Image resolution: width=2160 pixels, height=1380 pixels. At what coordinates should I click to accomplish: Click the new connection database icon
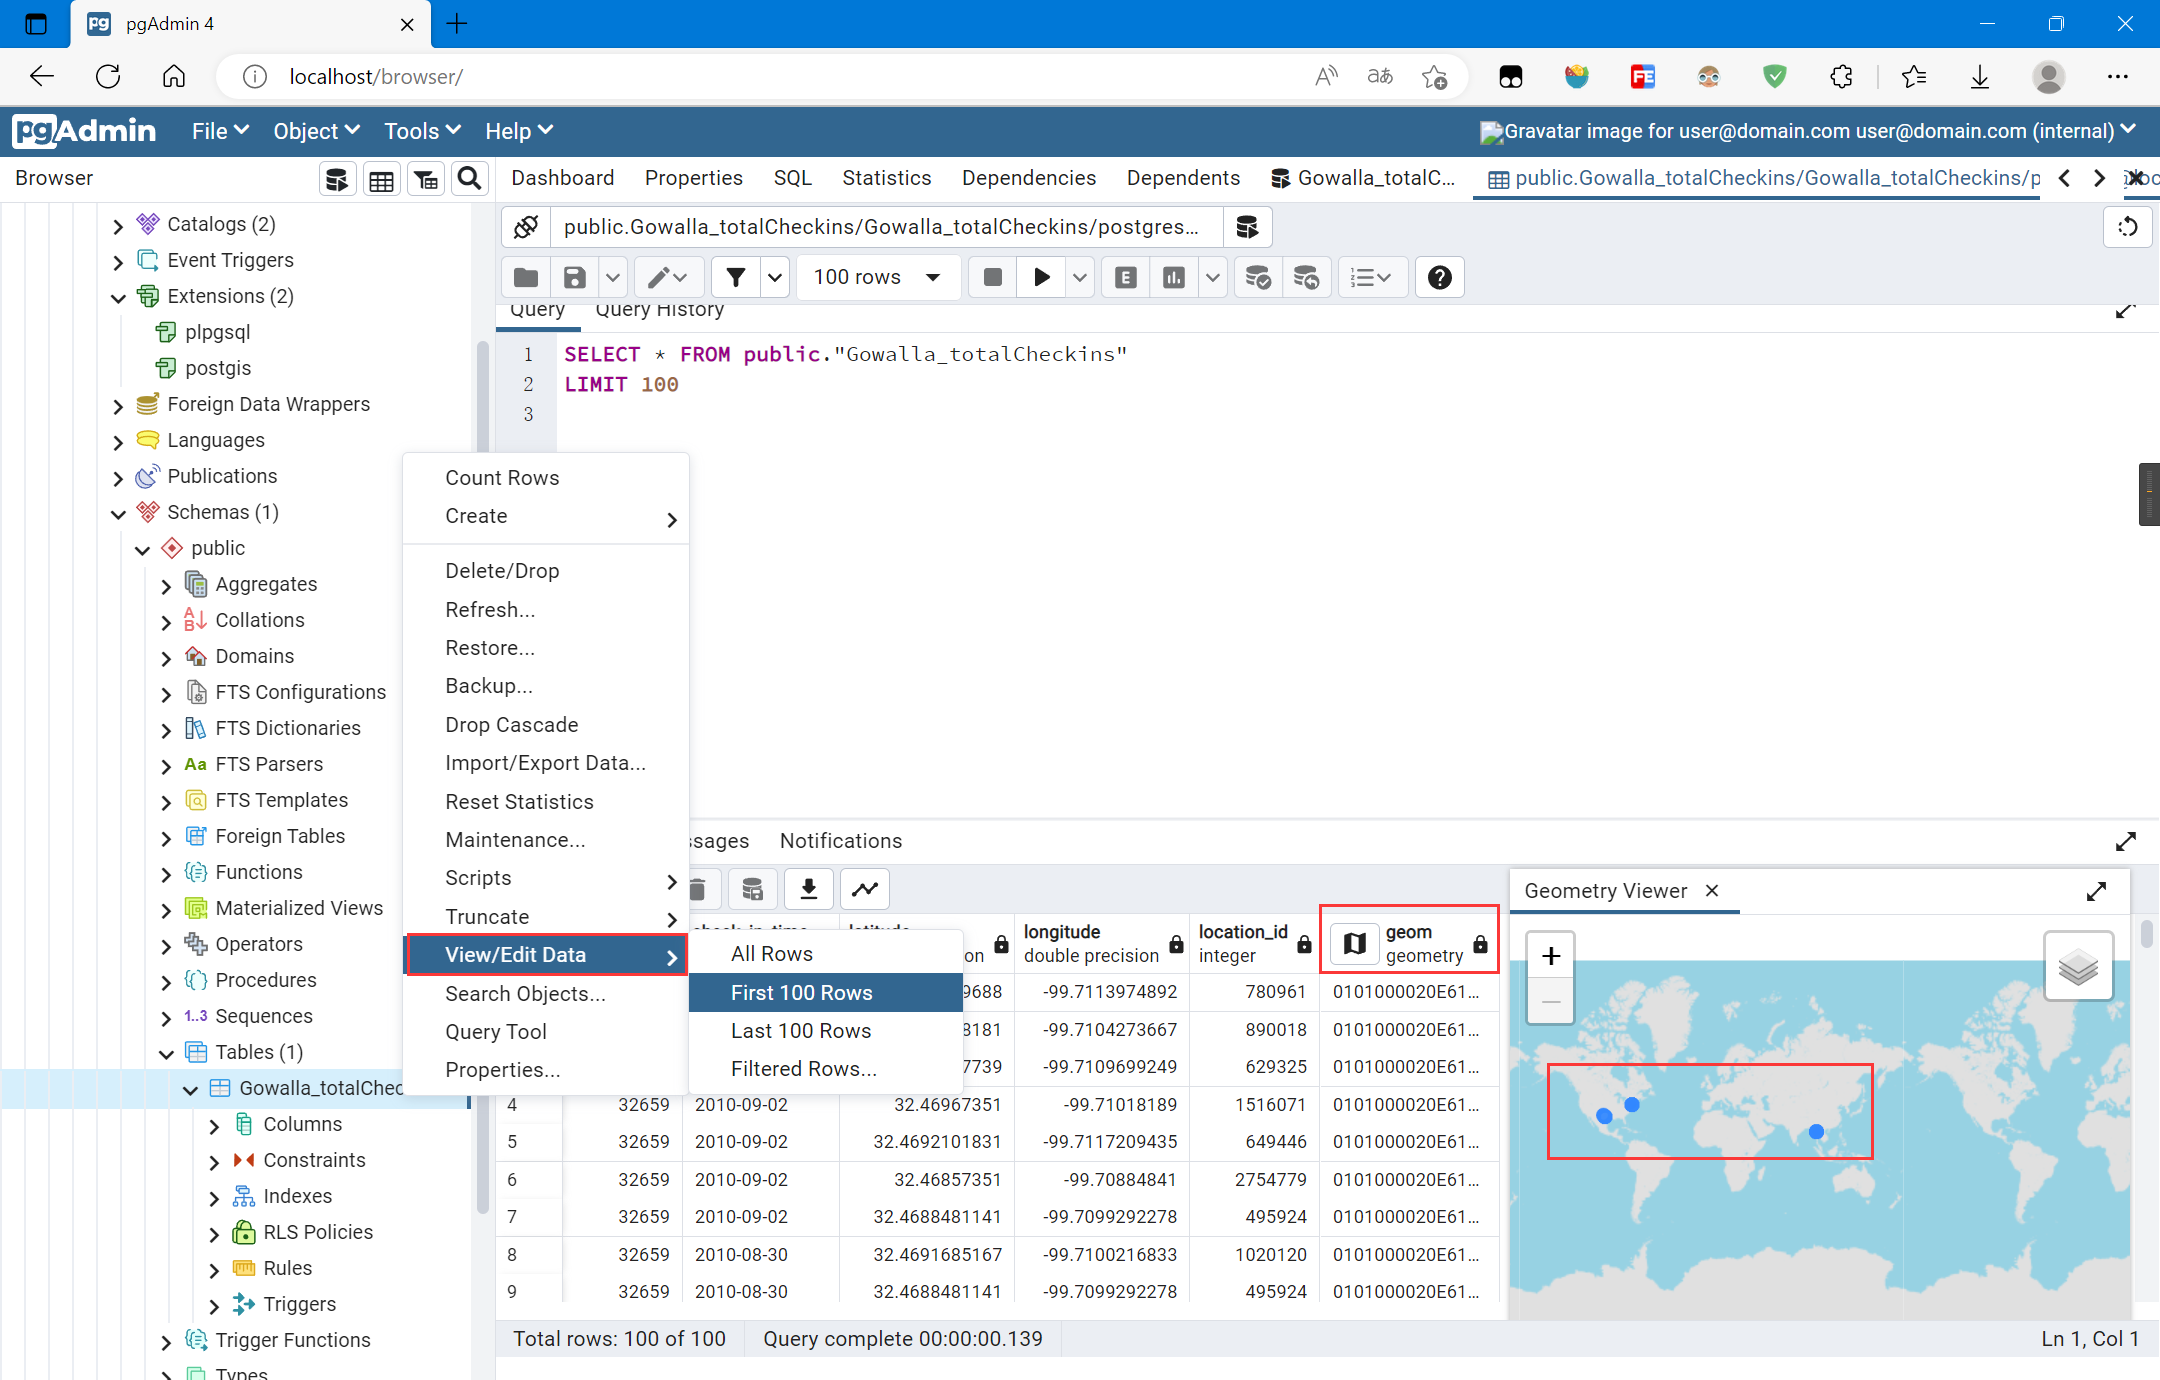1247,227
